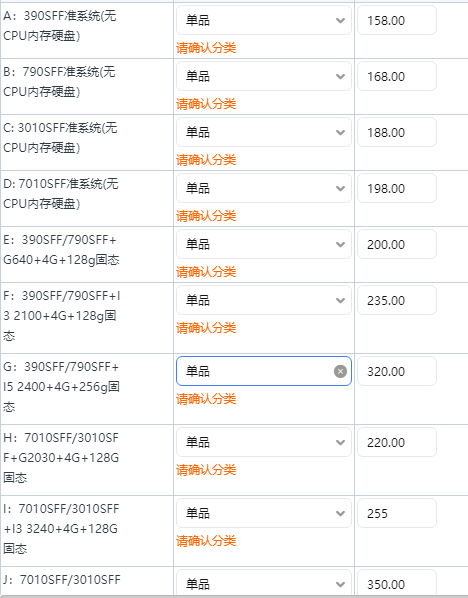Select the 188.00 price input
The width and height of the screenshot is (468, 598).
[x=397, y=132]
